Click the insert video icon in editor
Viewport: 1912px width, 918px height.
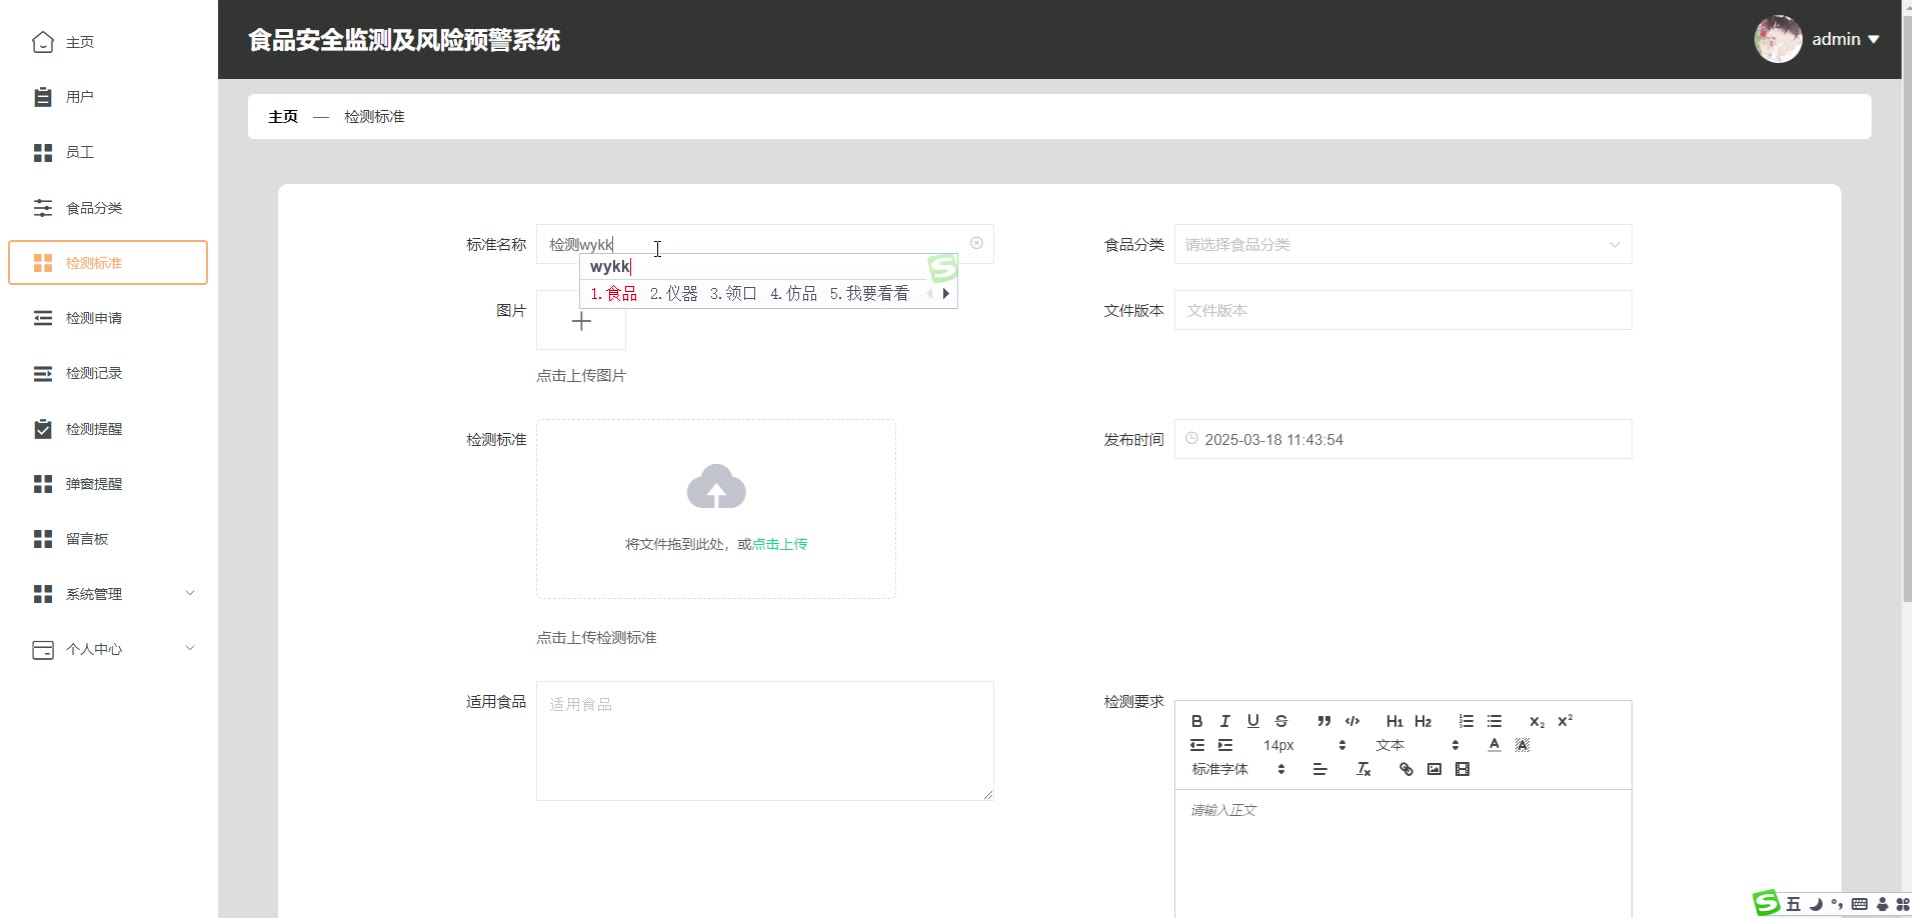coord(1462,769)
